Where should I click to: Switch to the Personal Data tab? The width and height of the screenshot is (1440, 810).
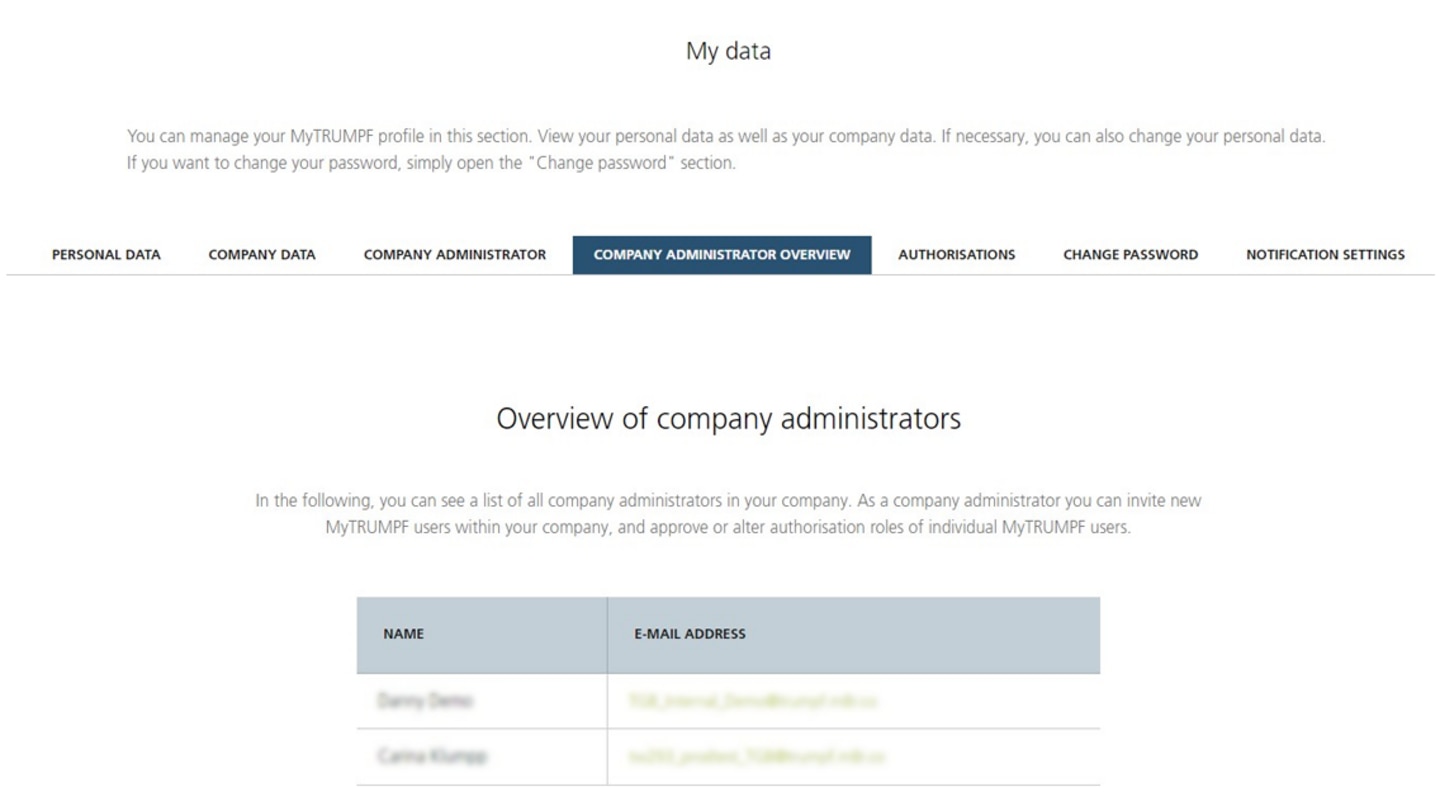click(x=105, y=254)
